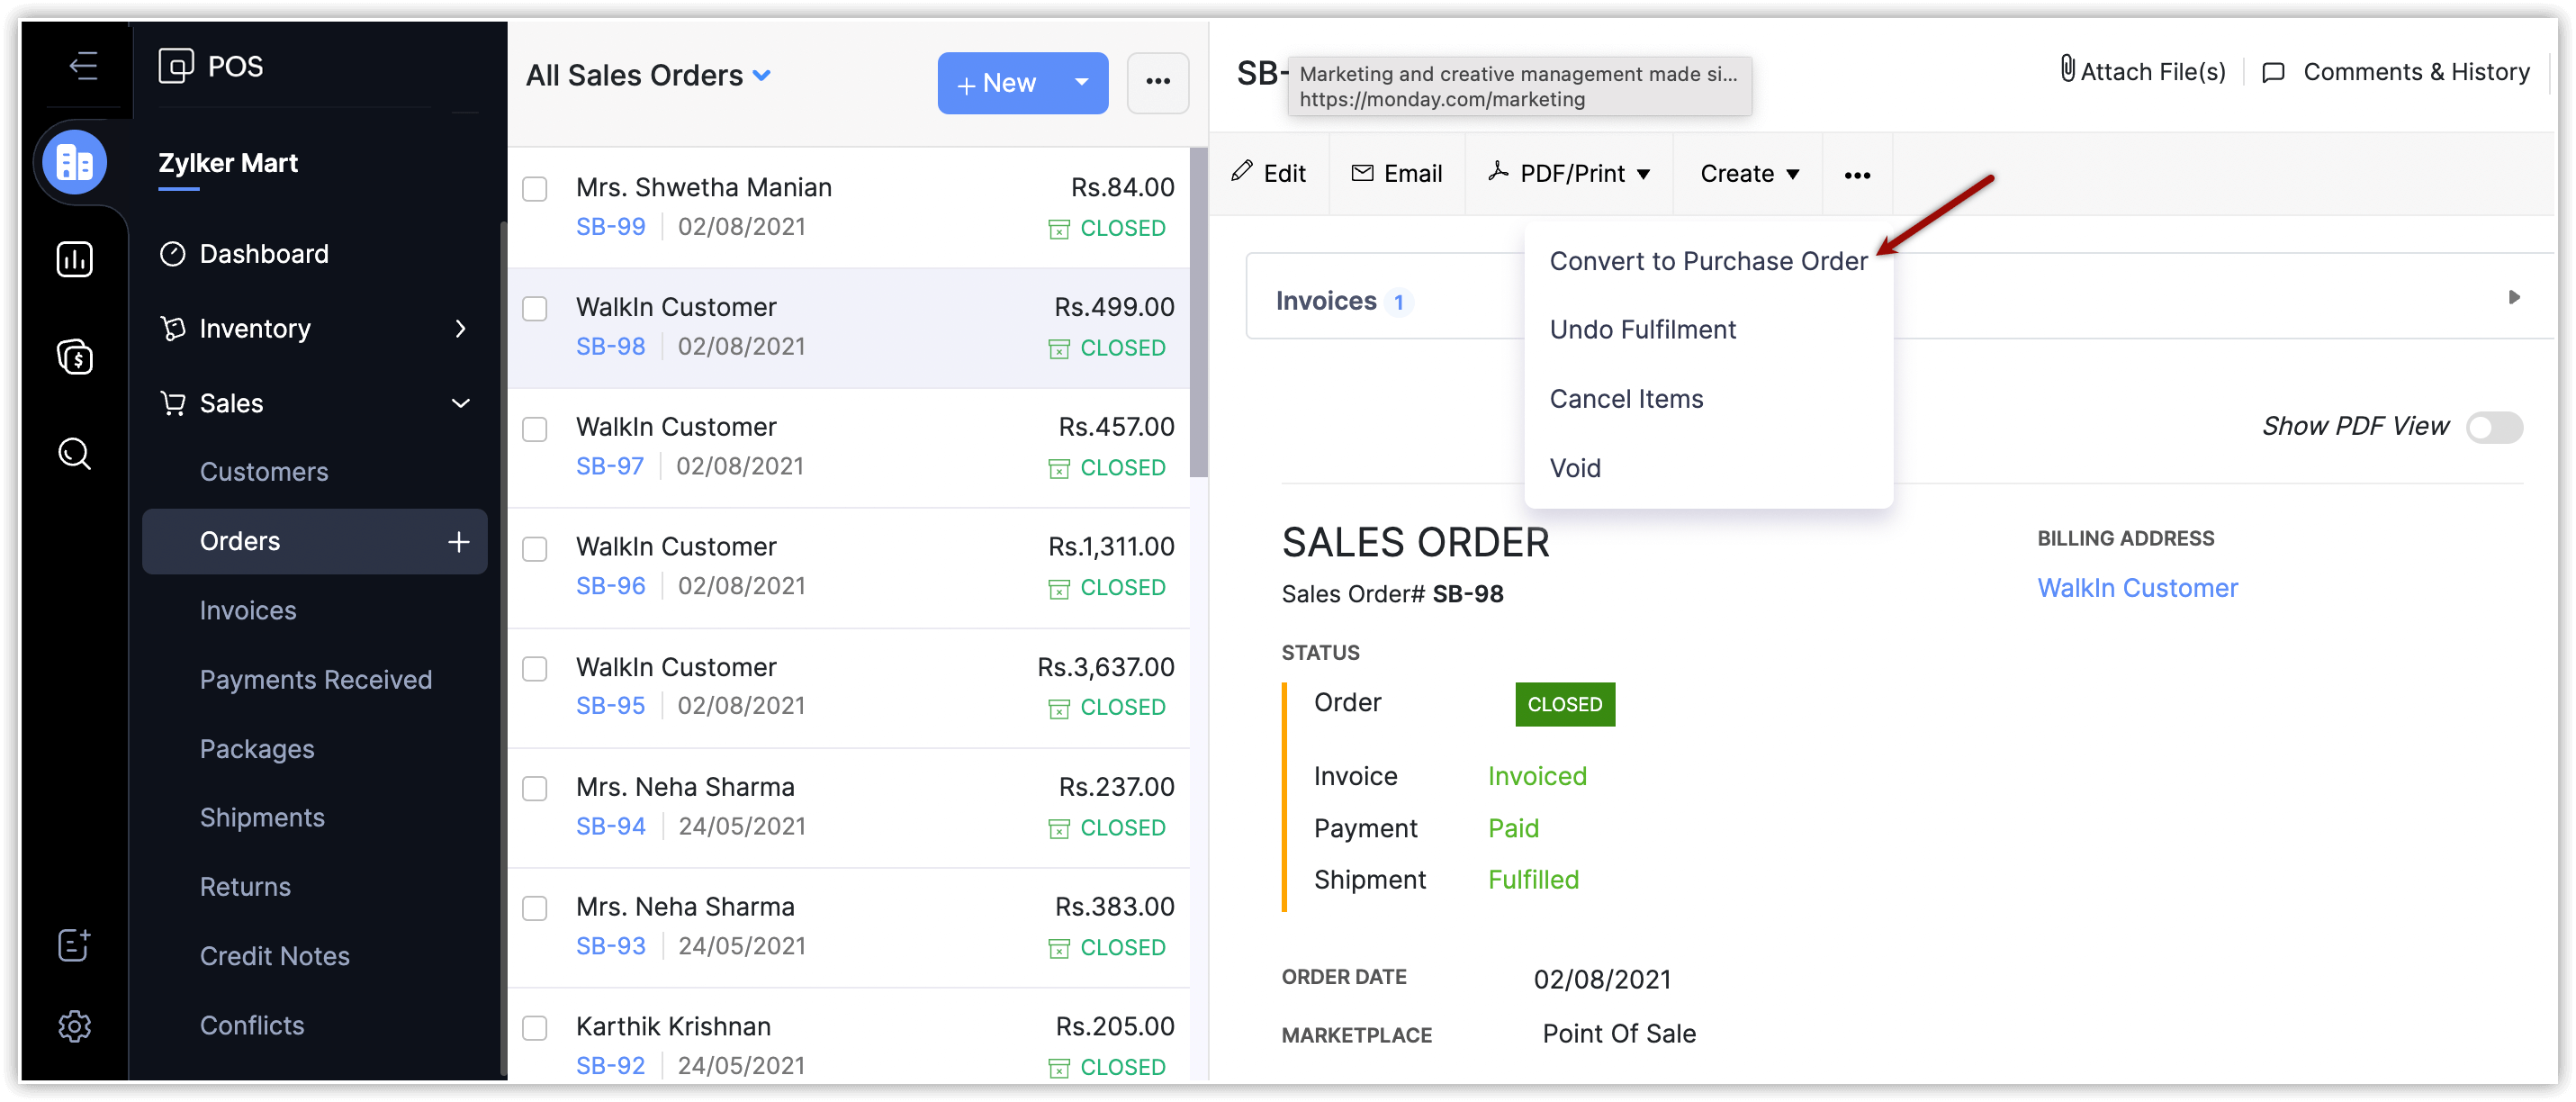Choose Convert to Purchase Order option
The image size is (2576, 1102).
click(1707, 262)
